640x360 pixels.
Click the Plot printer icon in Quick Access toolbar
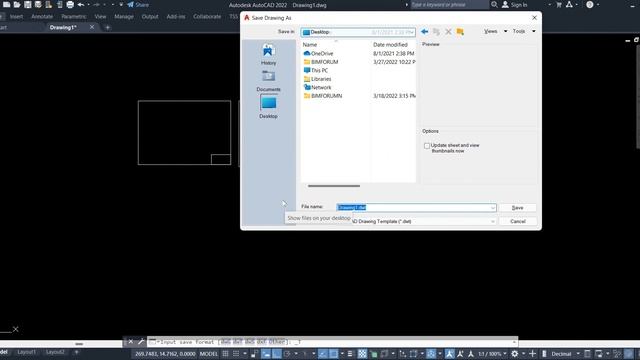[70, 4]
